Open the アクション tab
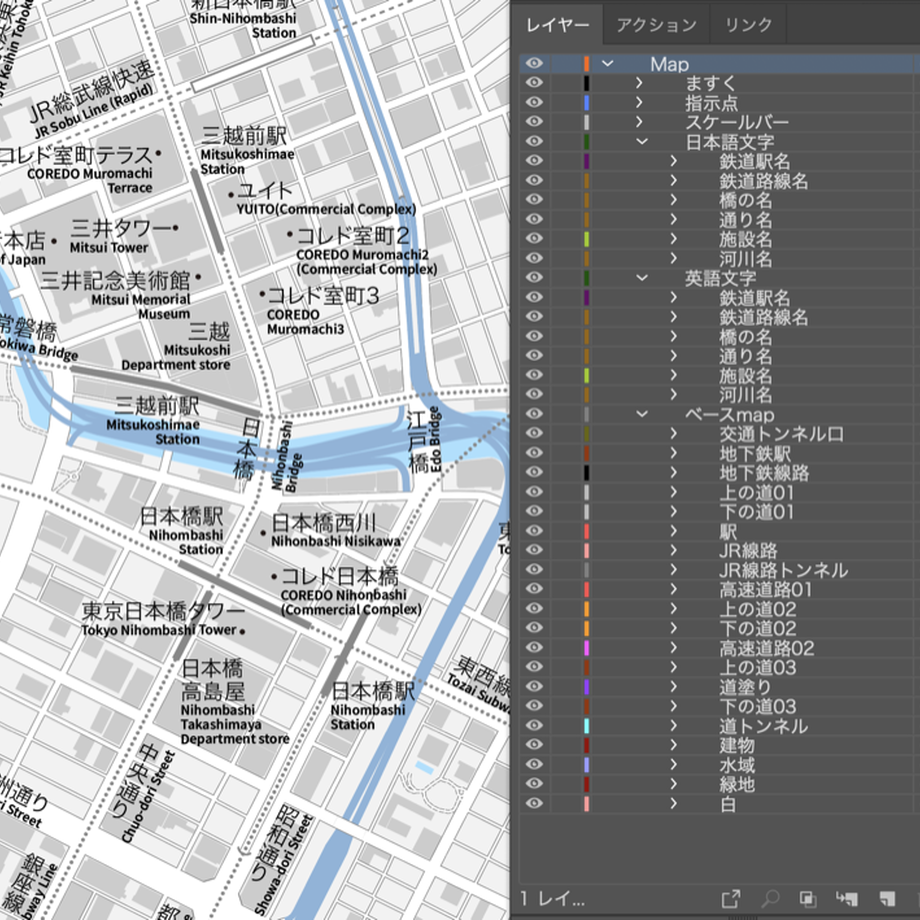This screenshot has height=920, width=920. tap(657, 25)
